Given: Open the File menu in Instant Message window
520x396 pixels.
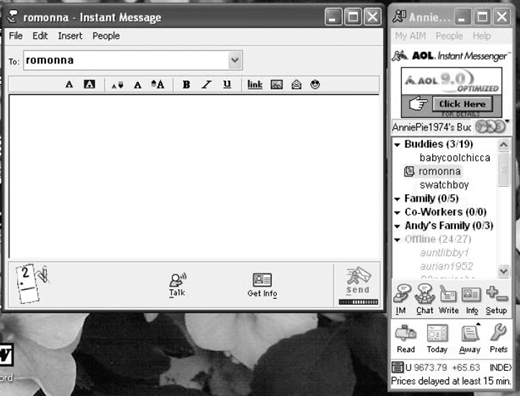Looking at the screenshot, I should (x=16, y=36).
